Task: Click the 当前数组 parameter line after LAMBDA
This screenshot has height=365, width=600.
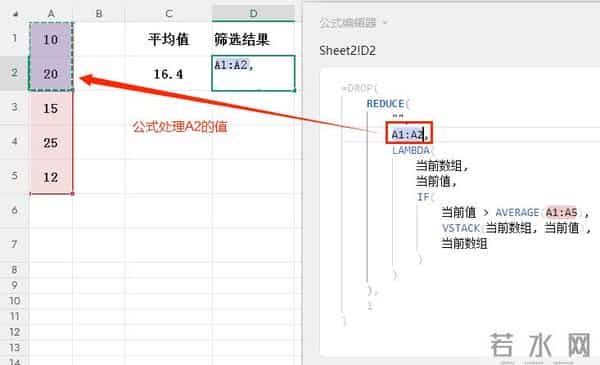Action: (x=442, y=166)
